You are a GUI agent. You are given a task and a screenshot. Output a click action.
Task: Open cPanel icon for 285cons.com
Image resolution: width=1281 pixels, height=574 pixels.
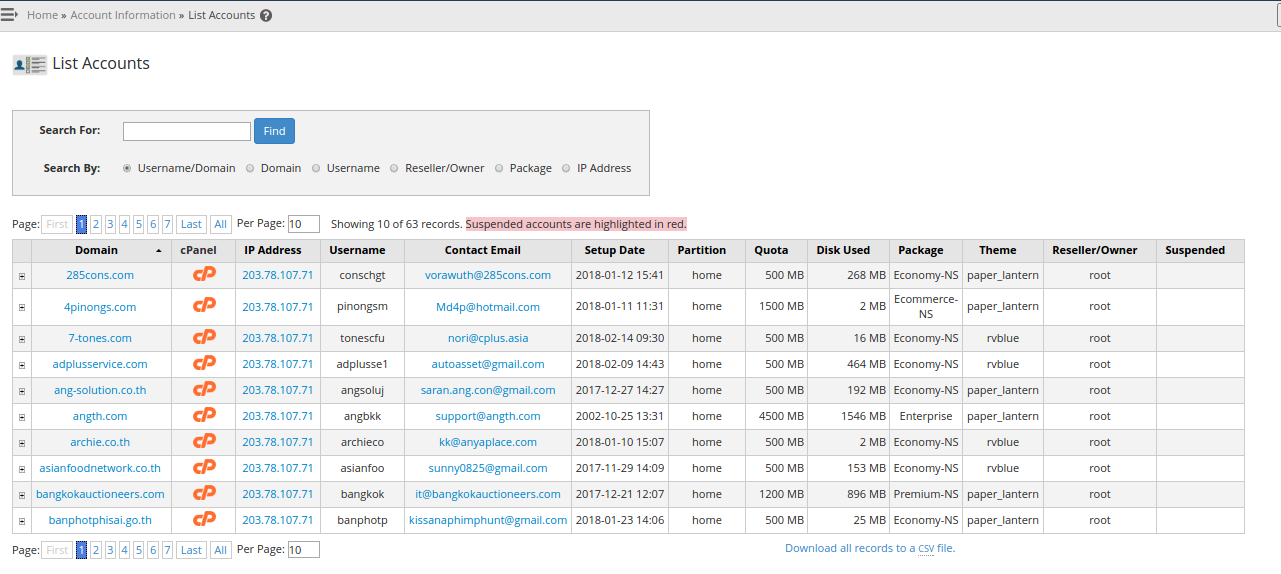[204, 275]
